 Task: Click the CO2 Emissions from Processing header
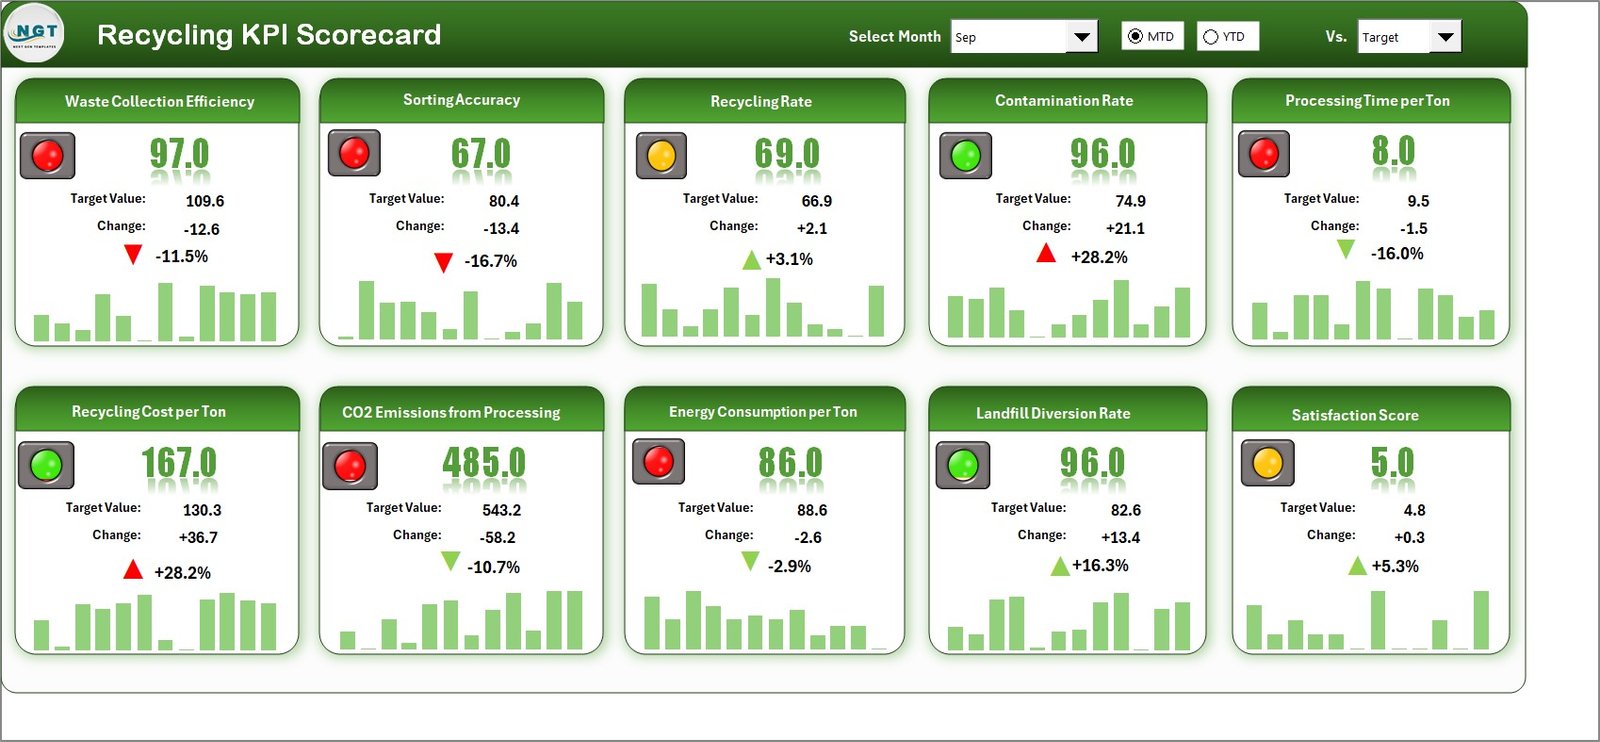451,412
